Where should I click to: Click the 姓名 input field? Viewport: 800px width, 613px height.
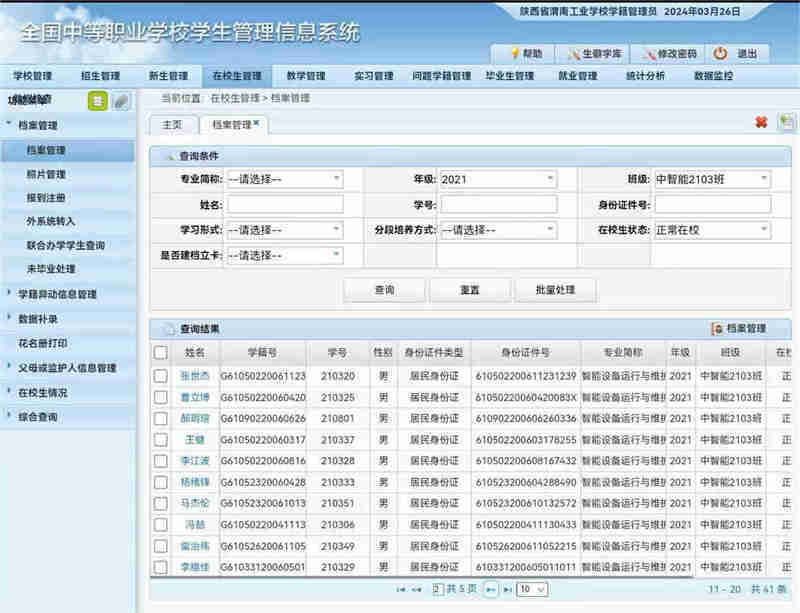coord(284,204)
